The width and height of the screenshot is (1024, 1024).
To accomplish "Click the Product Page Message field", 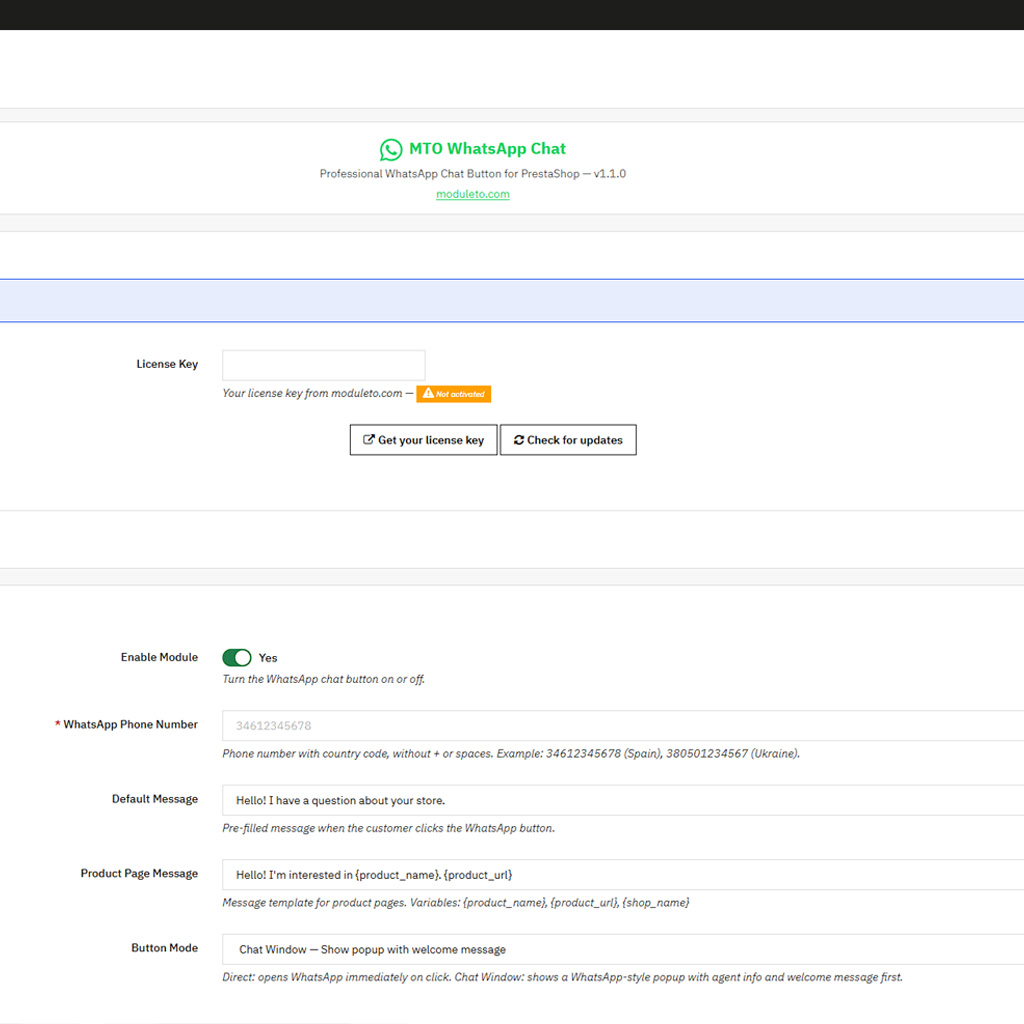I will 622,875.
